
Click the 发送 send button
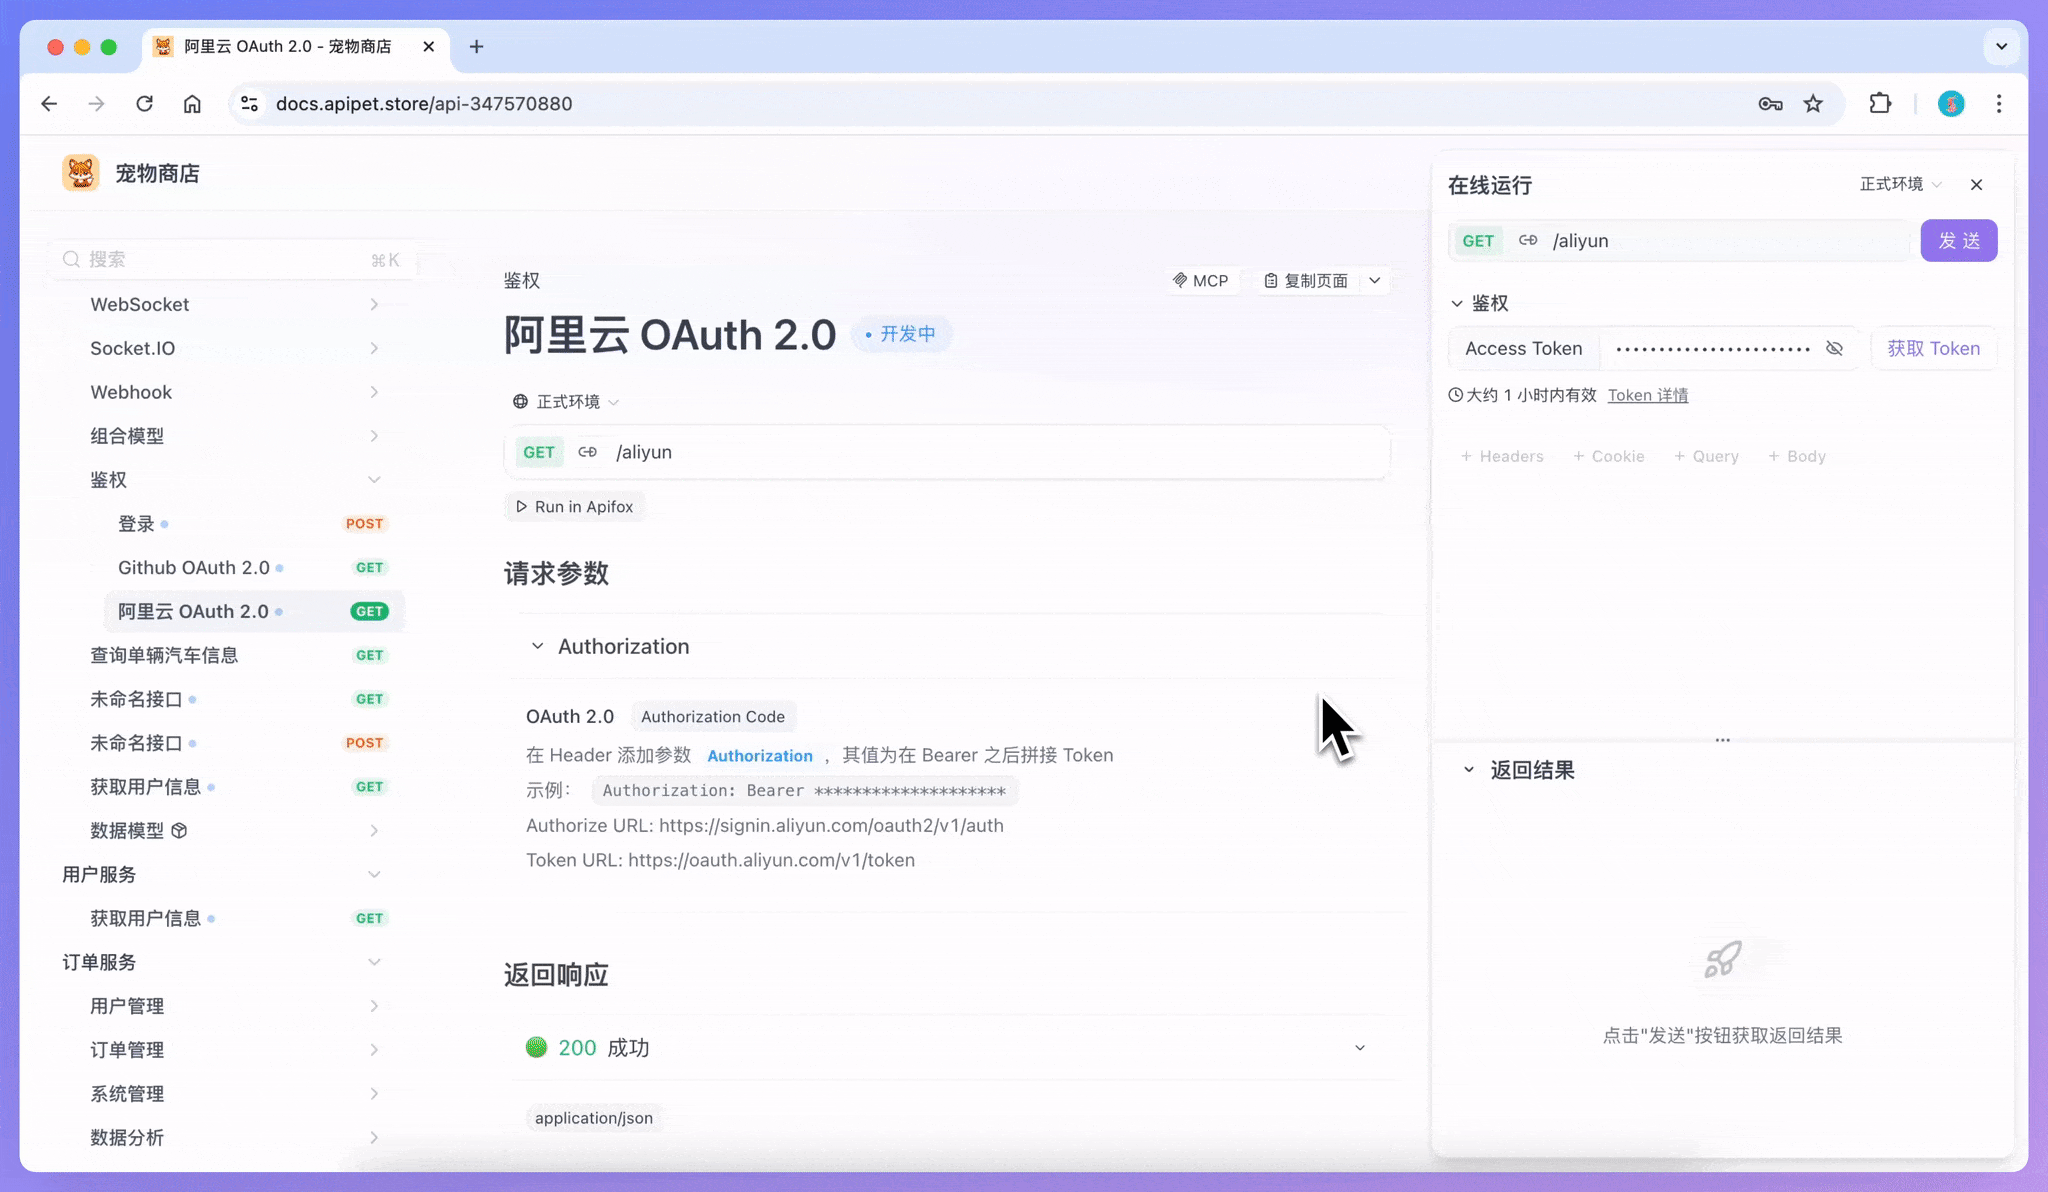[1958, 240]
